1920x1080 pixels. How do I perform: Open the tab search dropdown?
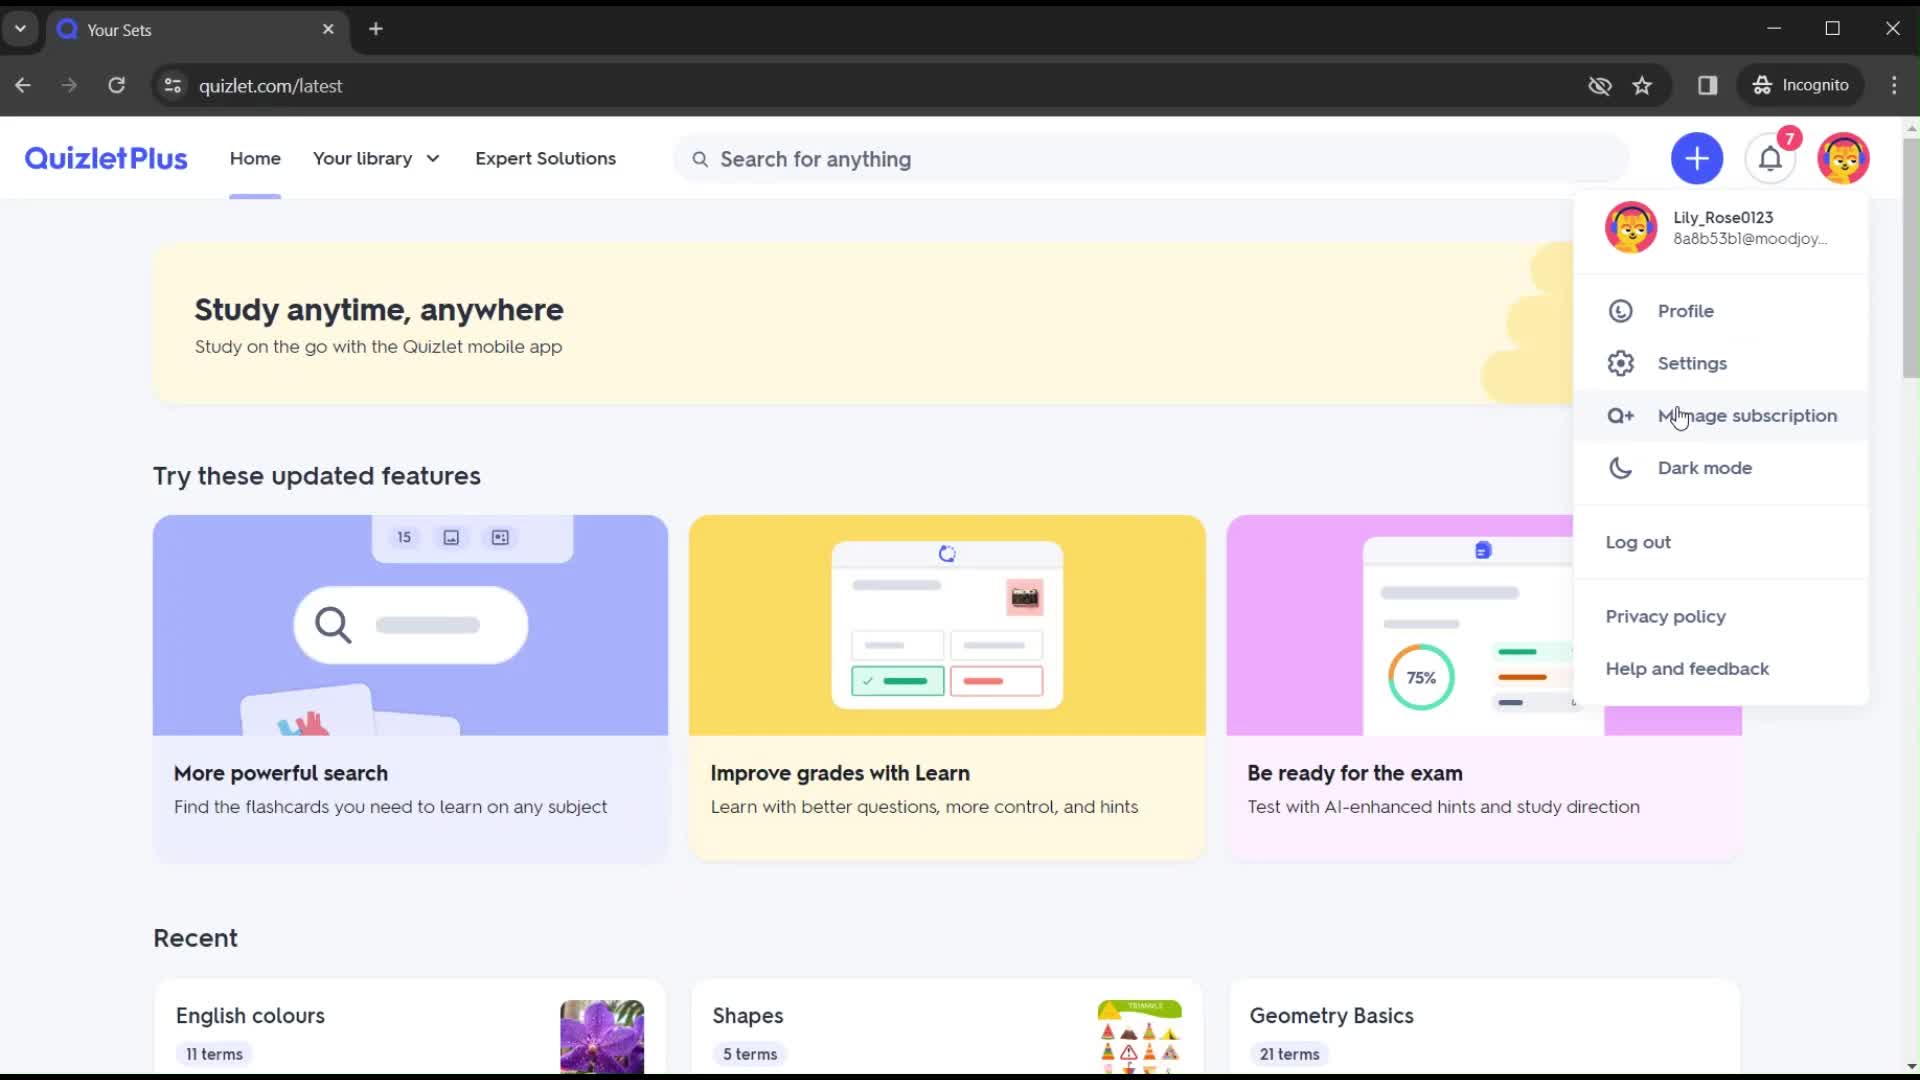[x=20, y=29]
